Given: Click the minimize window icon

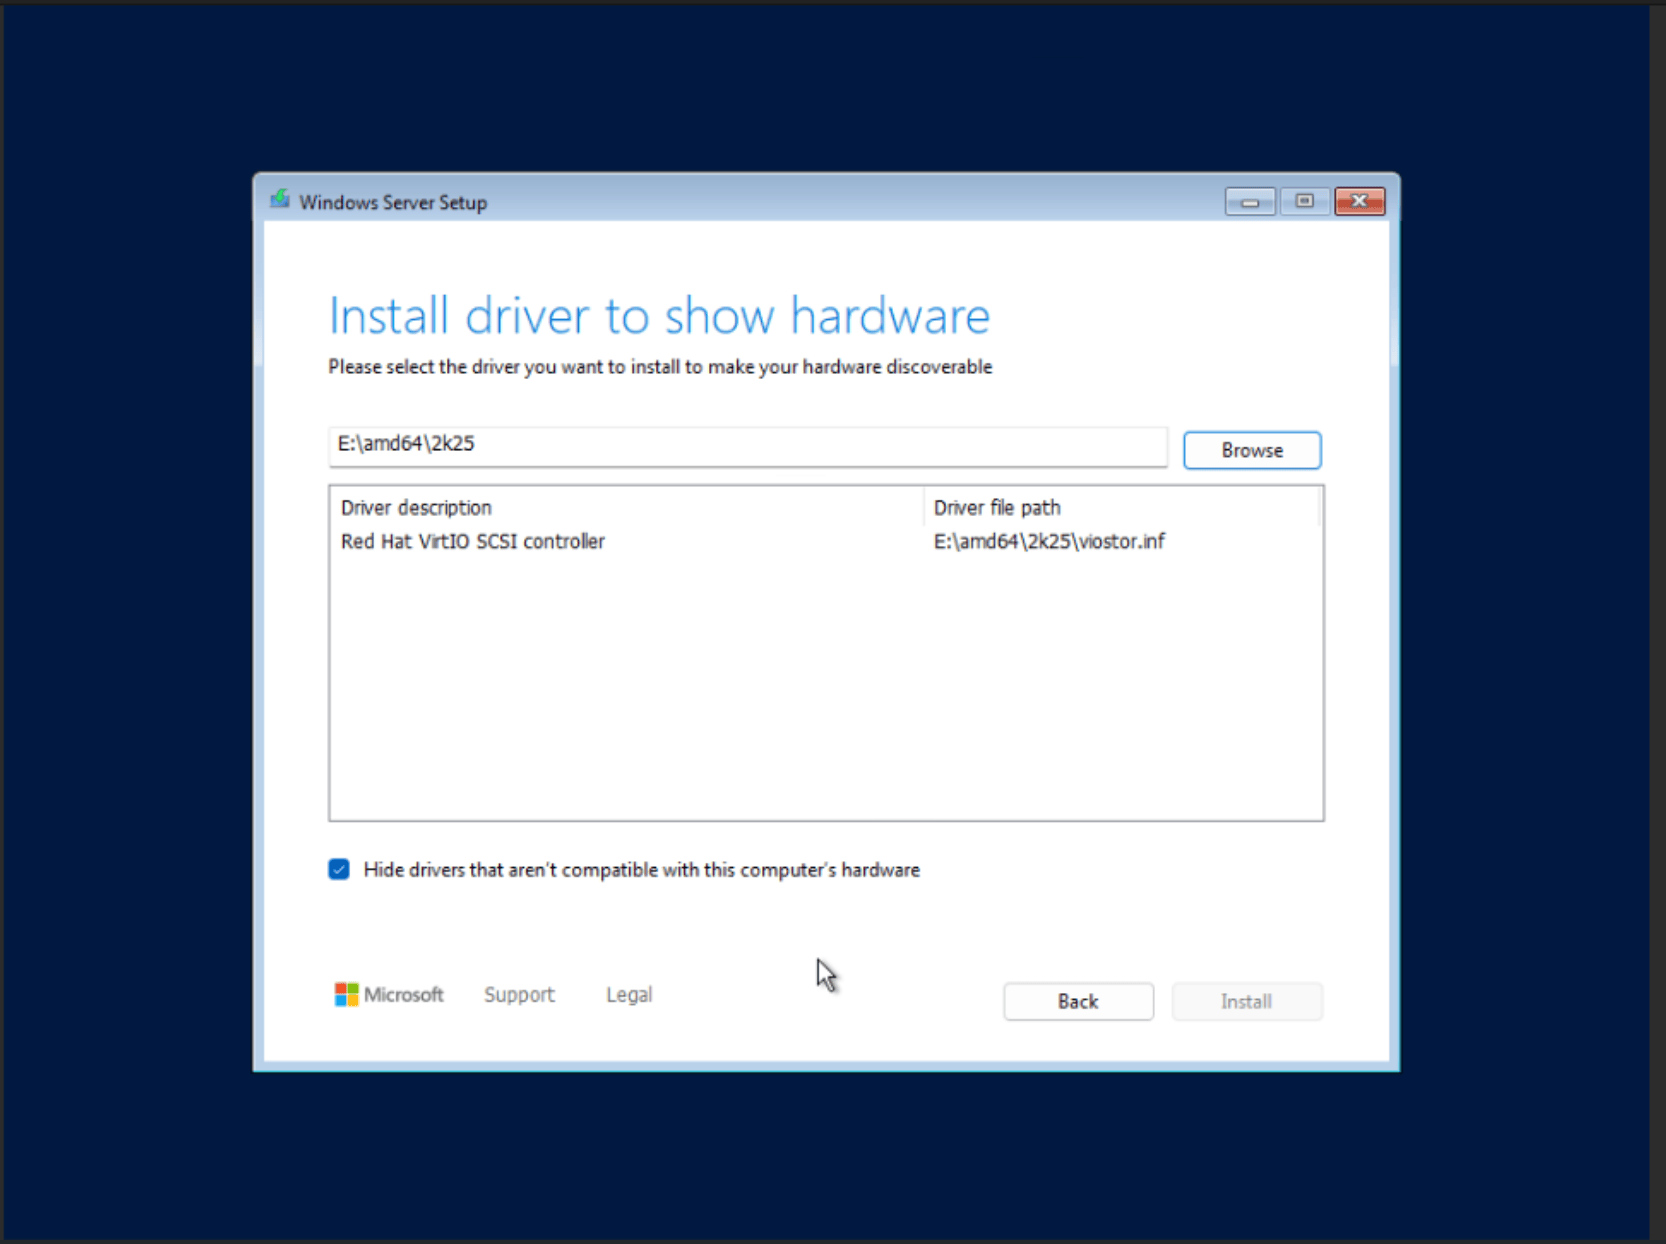Looking at the screenshot, I should (x=1249, y=201).
